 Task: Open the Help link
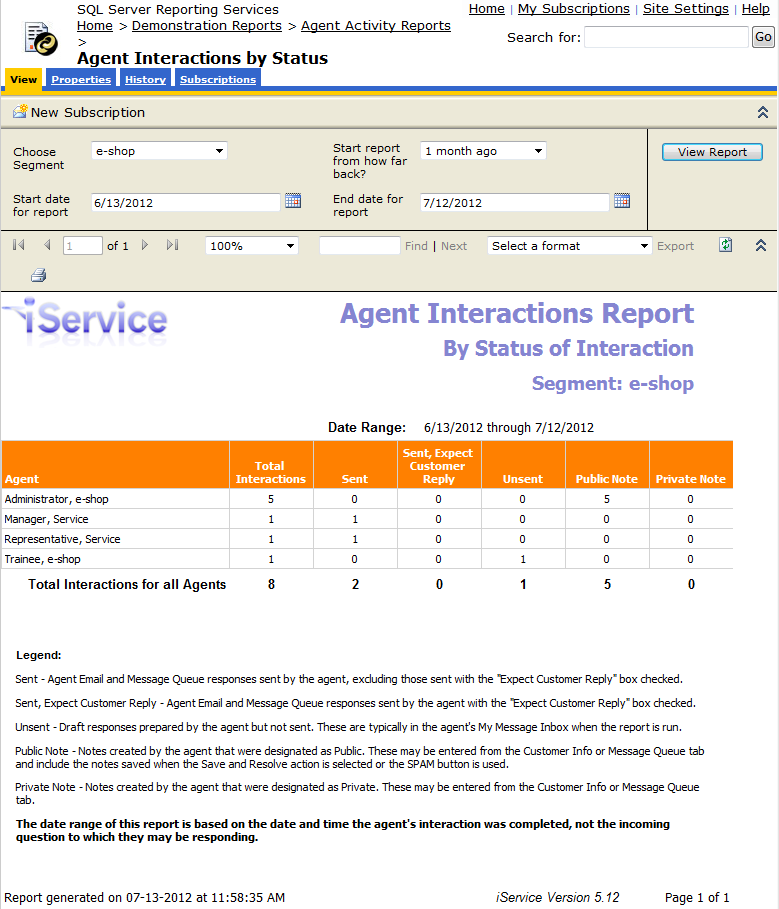pos(756,9)
